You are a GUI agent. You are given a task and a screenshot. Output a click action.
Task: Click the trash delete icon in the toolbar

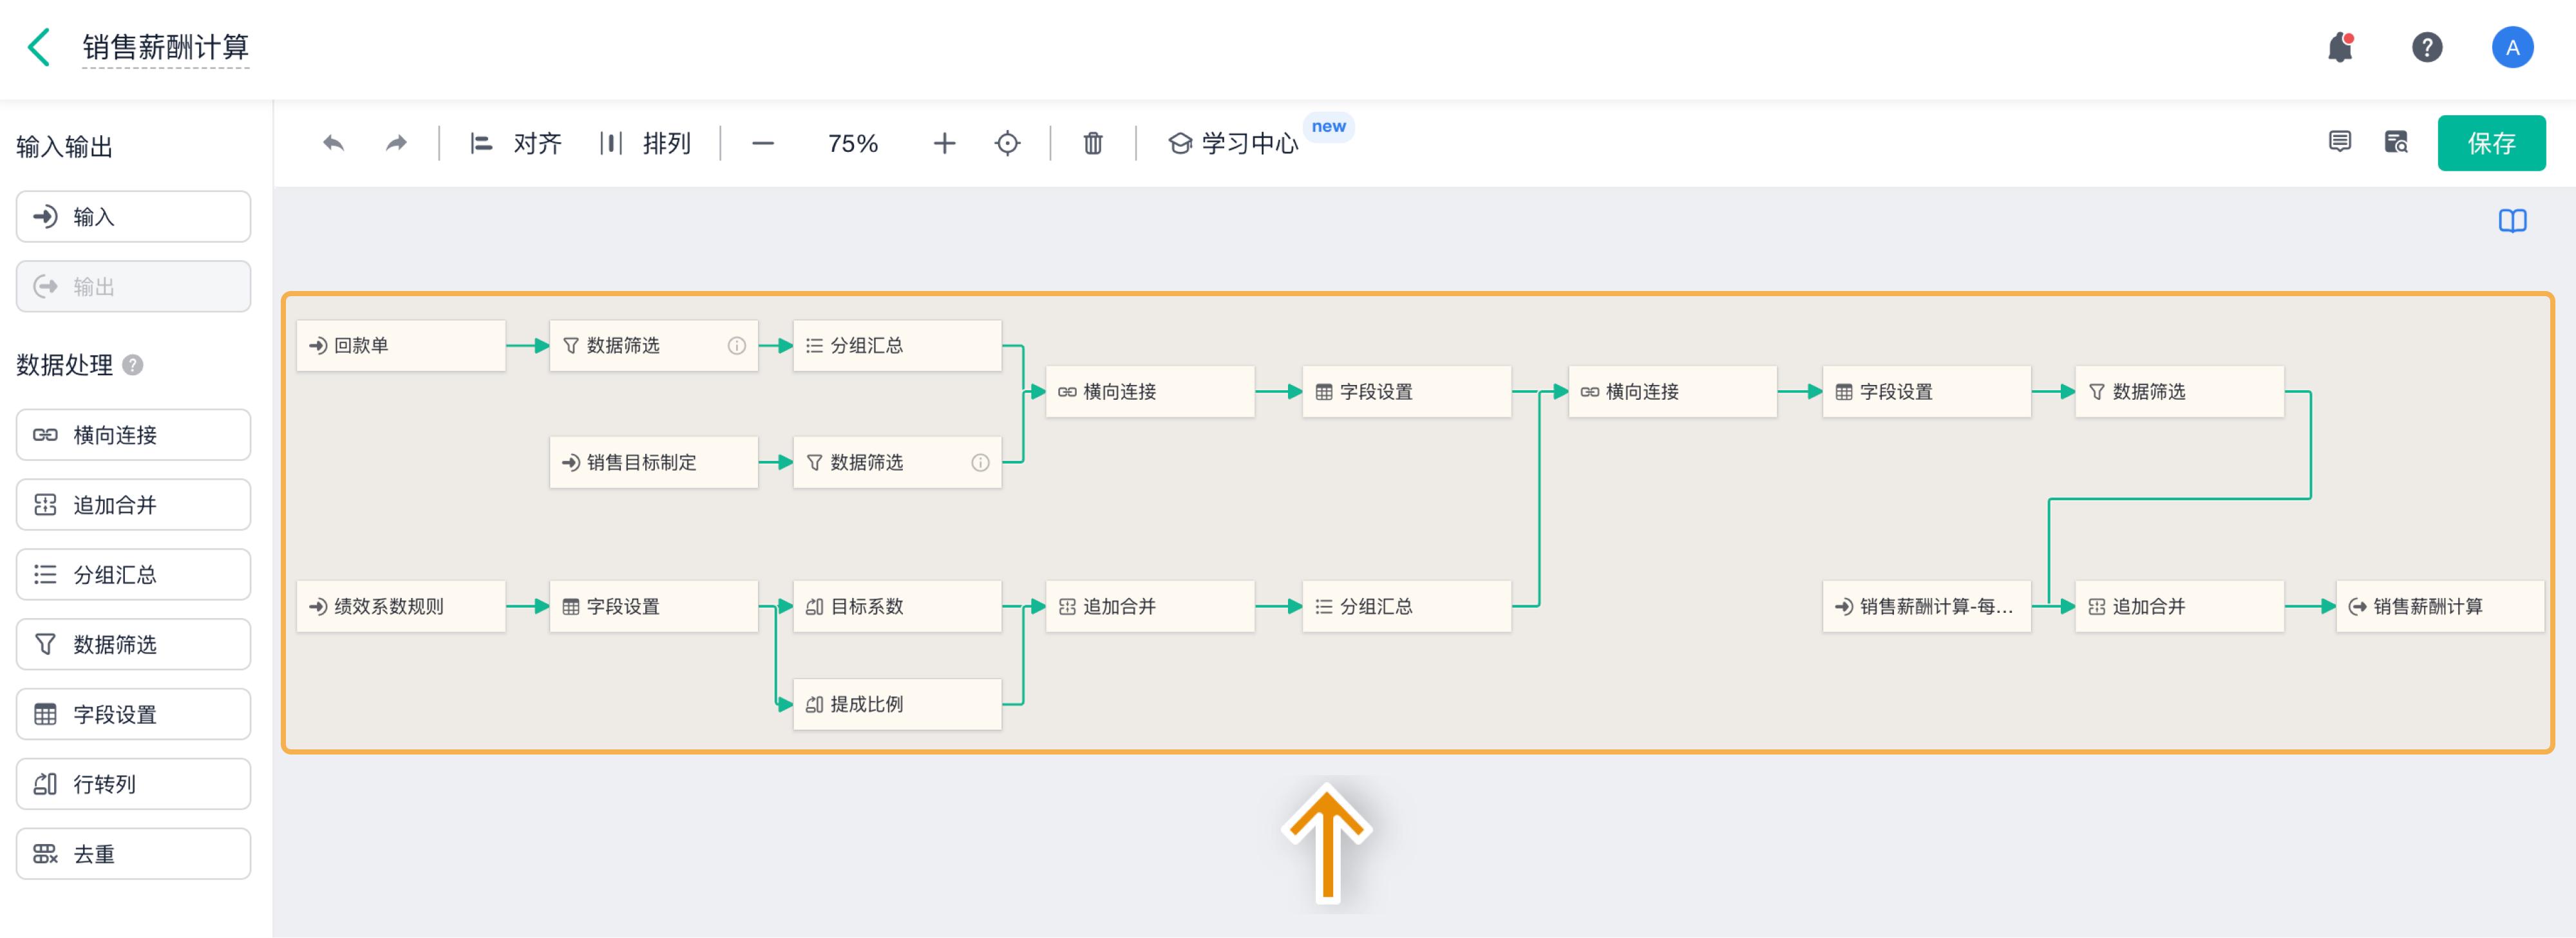tap(1091, 143)
